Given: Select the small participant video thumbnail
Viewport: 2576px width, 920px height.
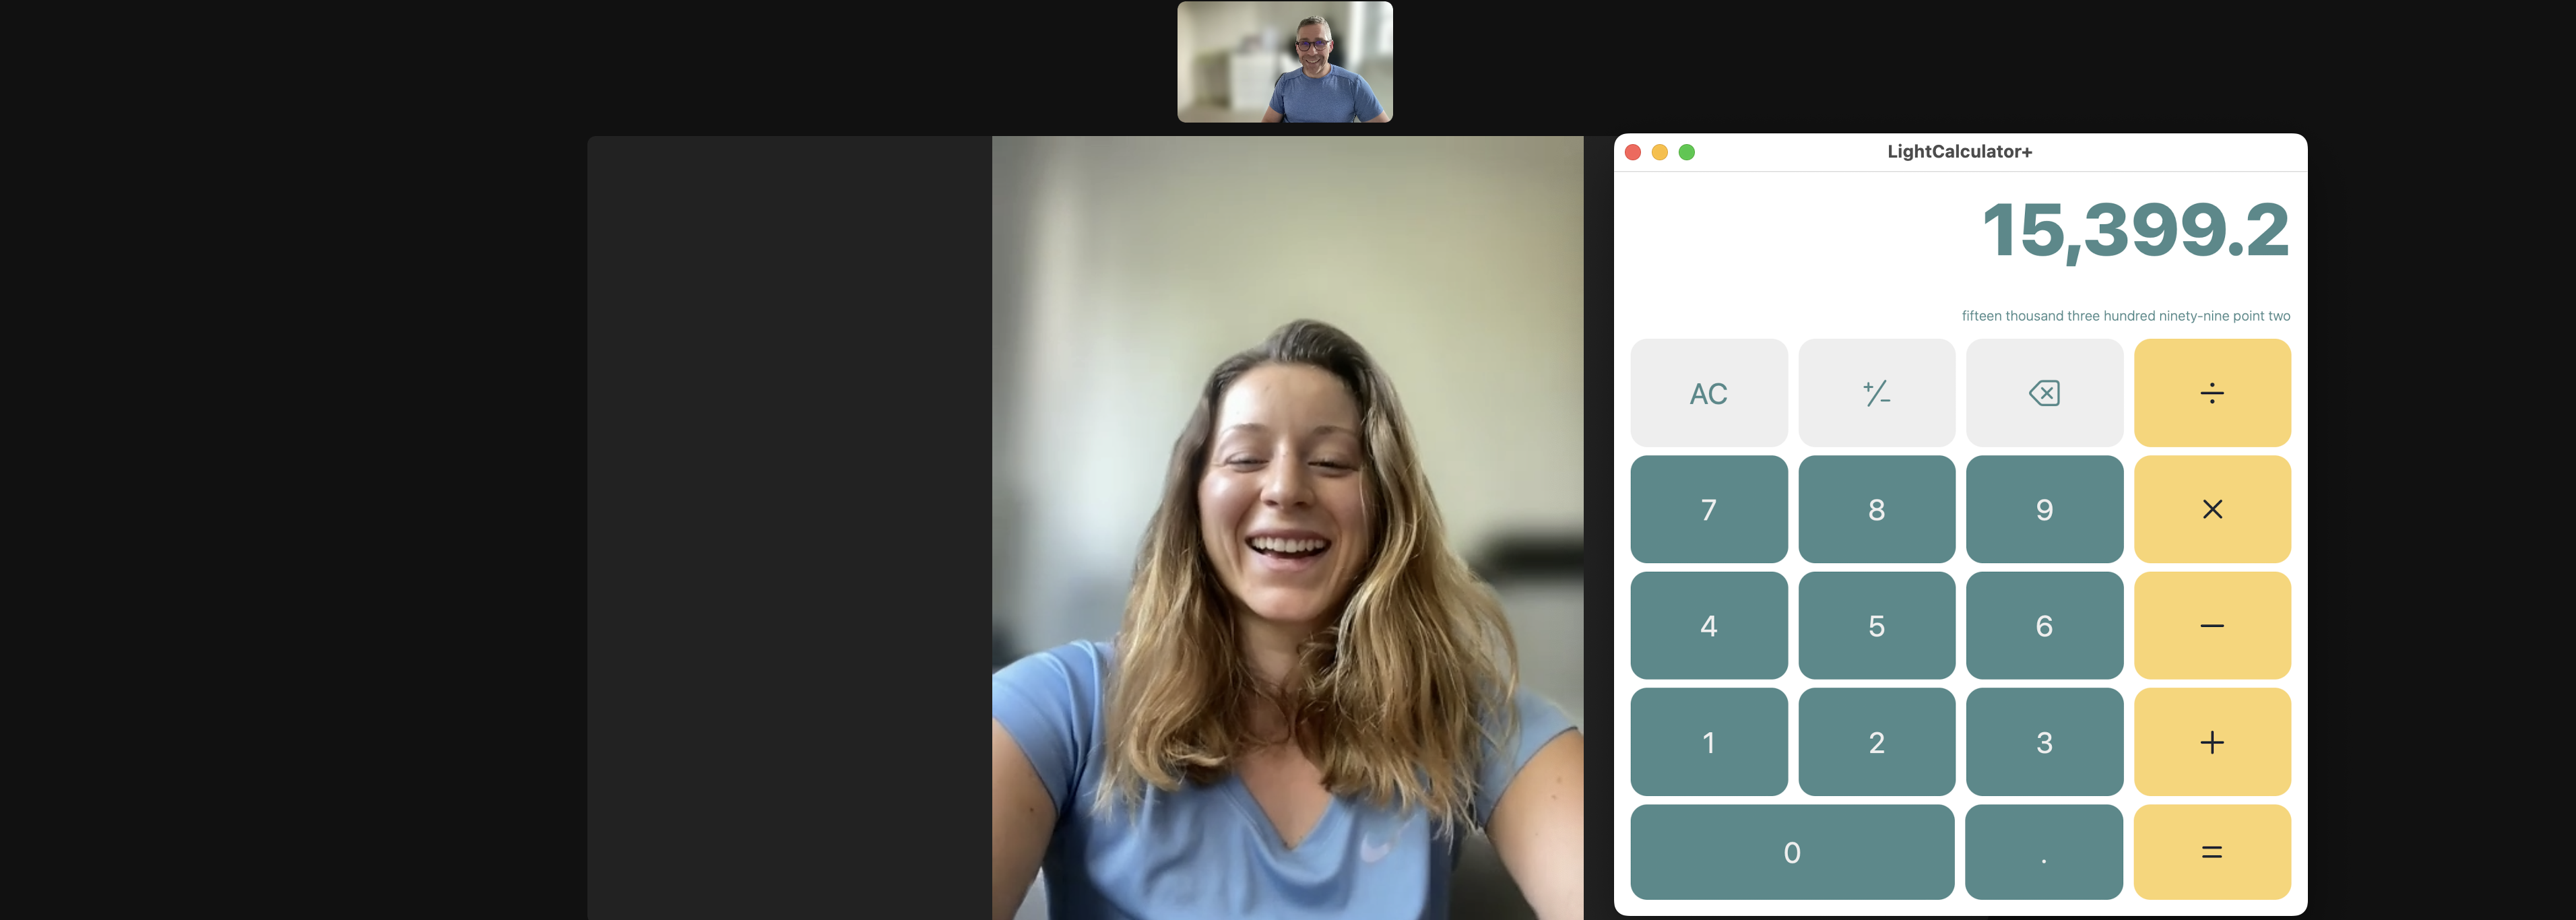Looking at the screenshot, I should pyautogui.click(x=1285, y=62).
